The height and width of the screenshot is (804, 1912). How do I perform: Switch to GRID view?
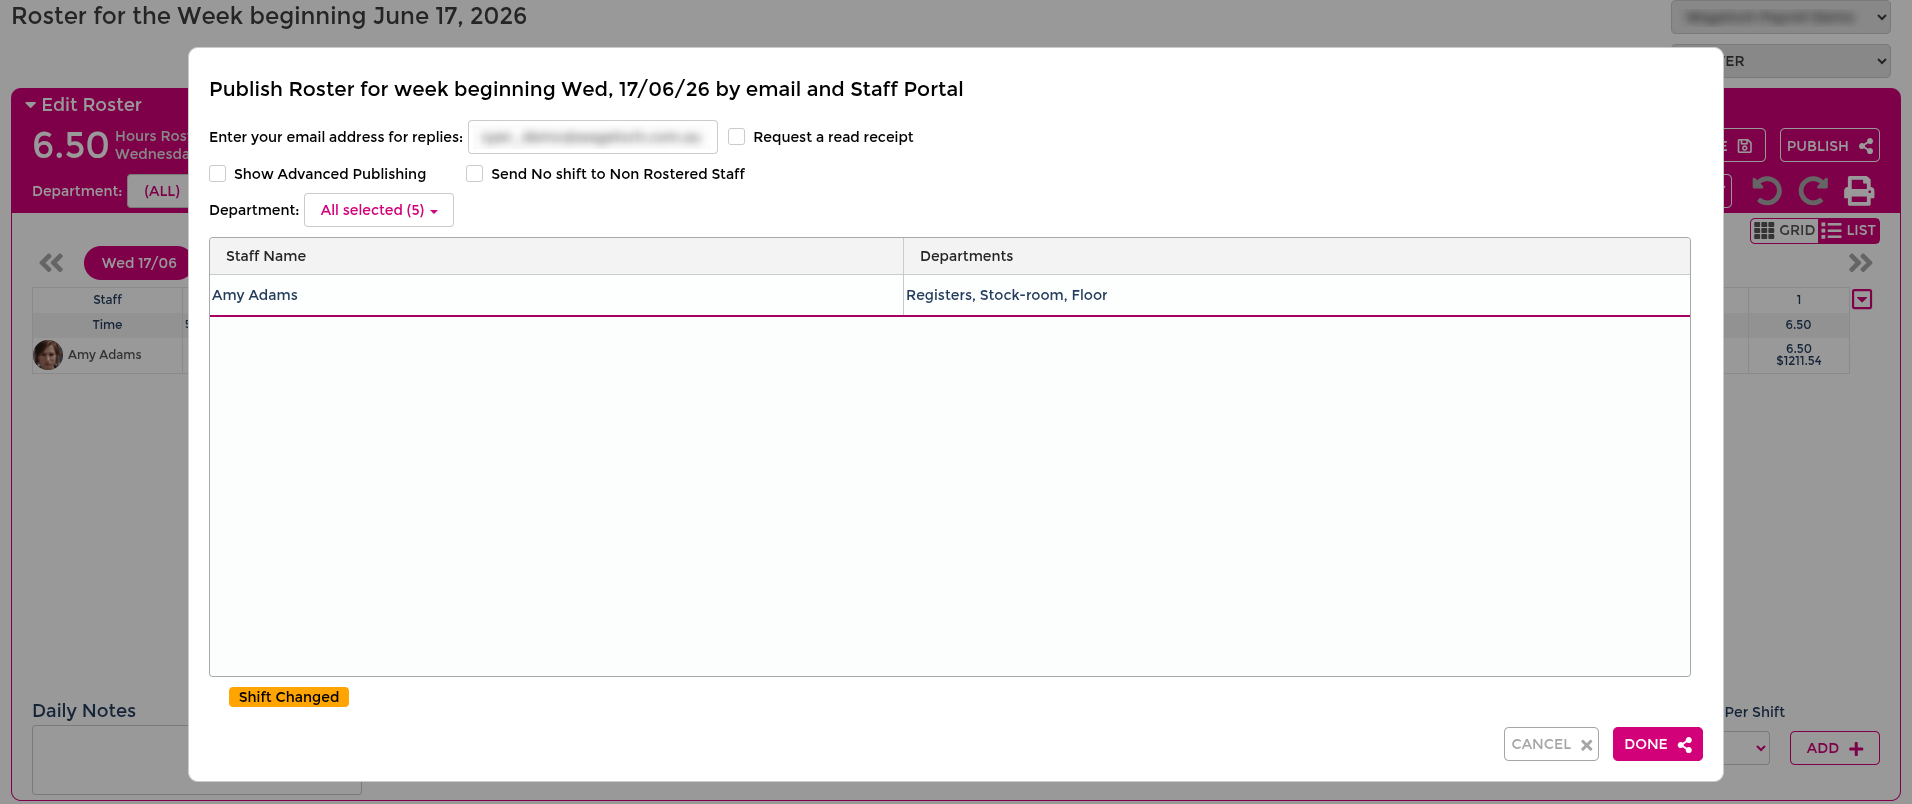coord(1785,230)
